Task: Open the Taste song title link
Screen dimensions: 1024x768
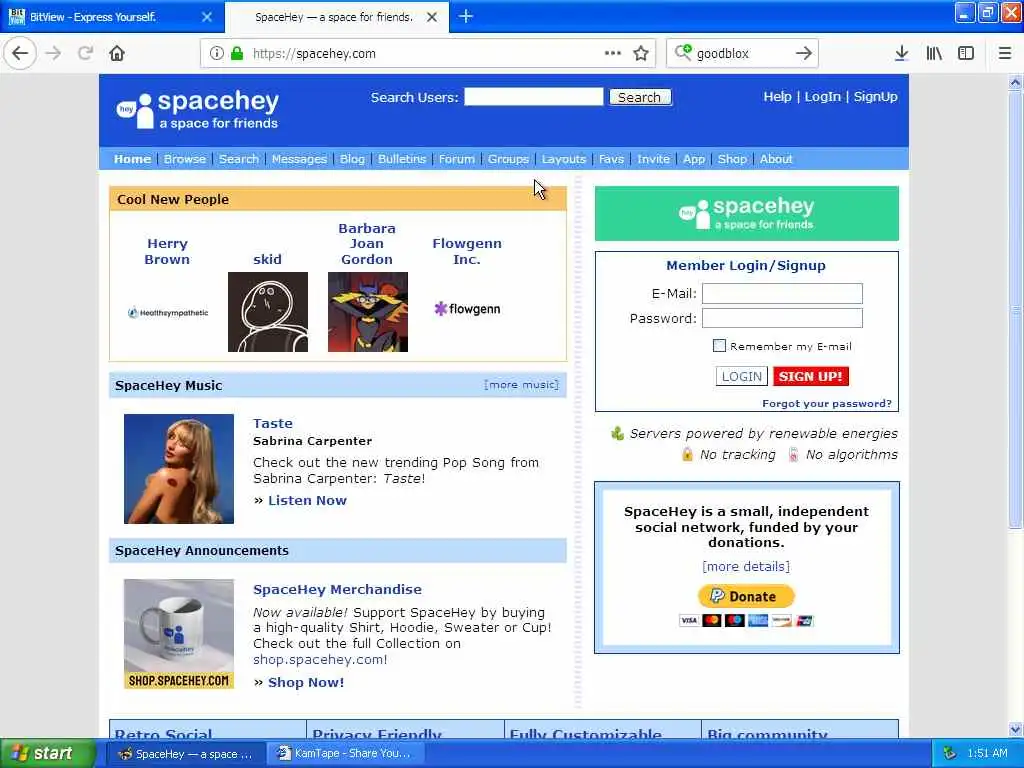Action: [x=272, y=423]
